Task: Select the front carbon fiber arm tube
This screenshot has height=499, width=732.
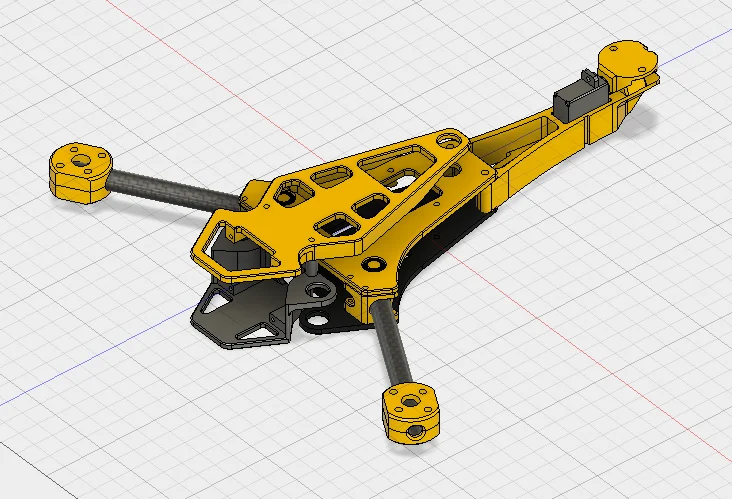Action: pos(391,343)
